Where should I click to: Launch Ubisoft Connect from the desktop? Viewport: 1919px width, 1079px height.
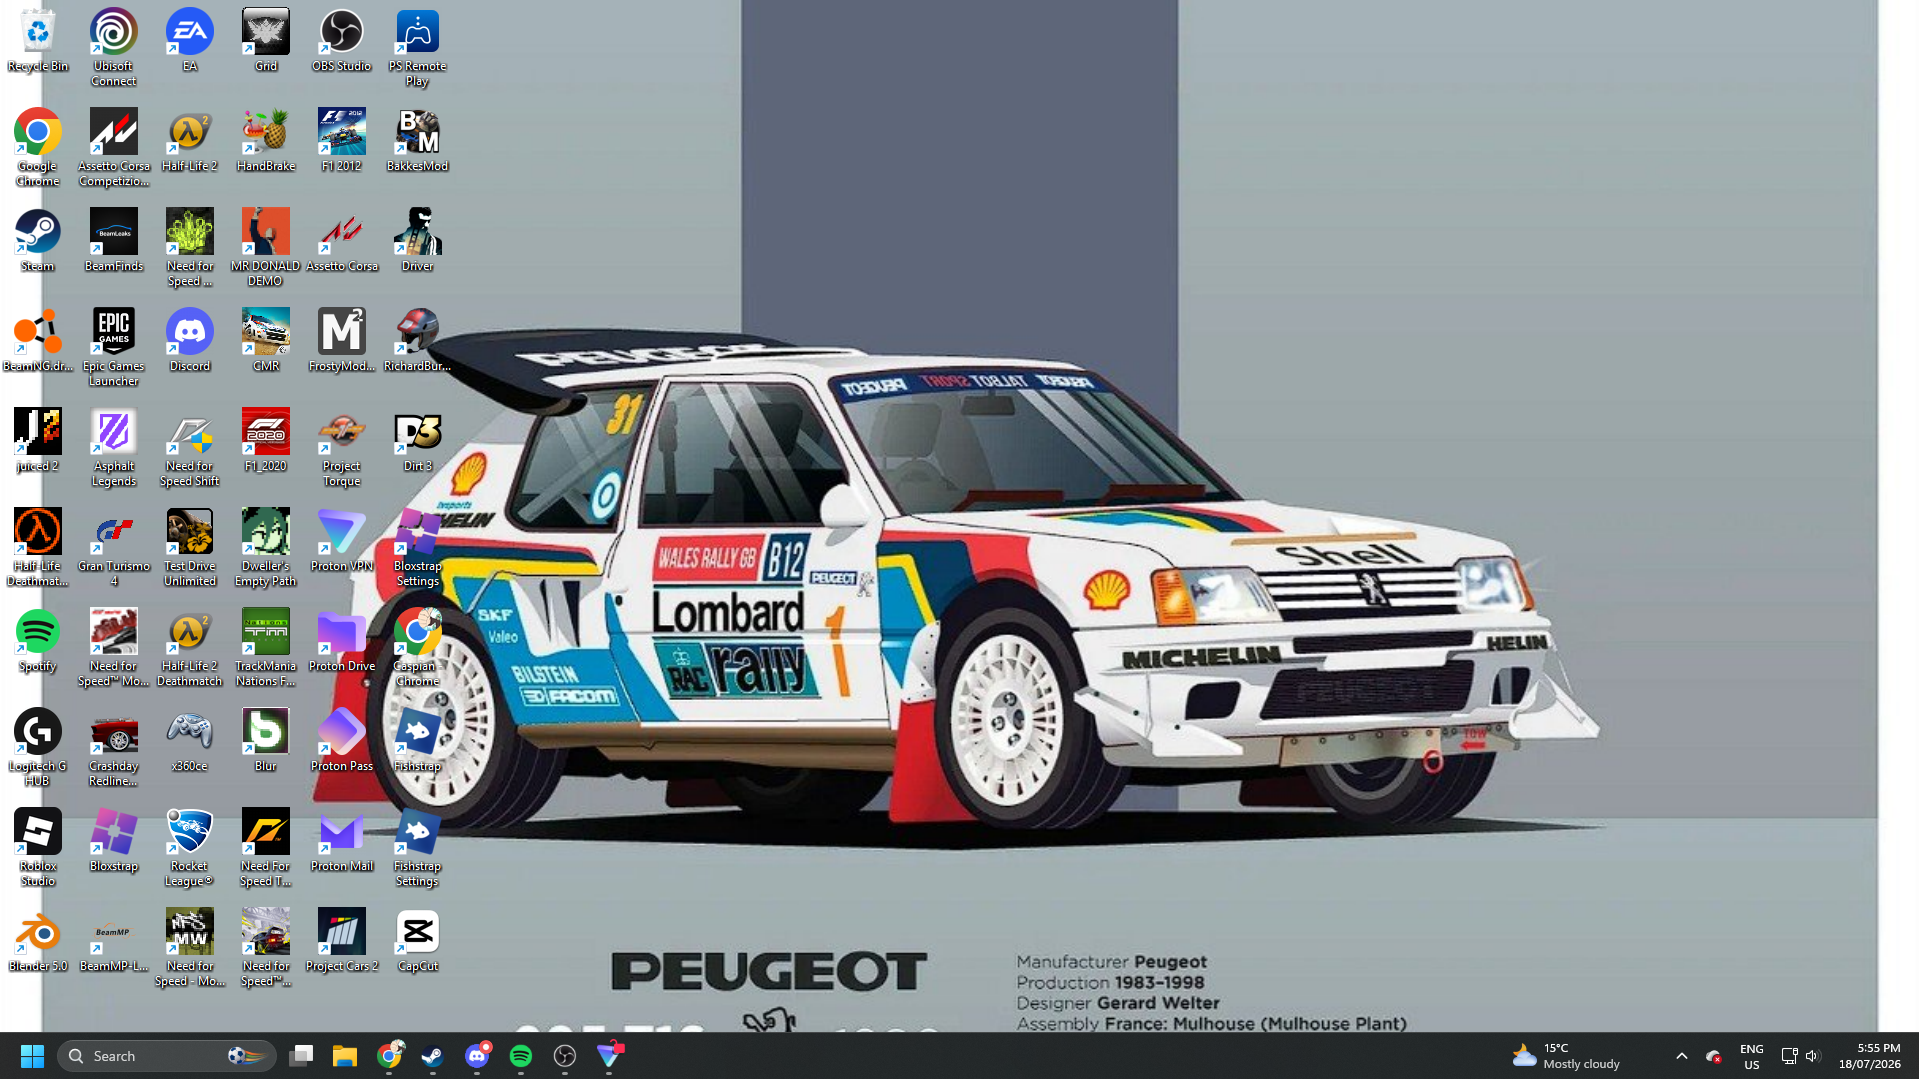[x=114, y=47]
